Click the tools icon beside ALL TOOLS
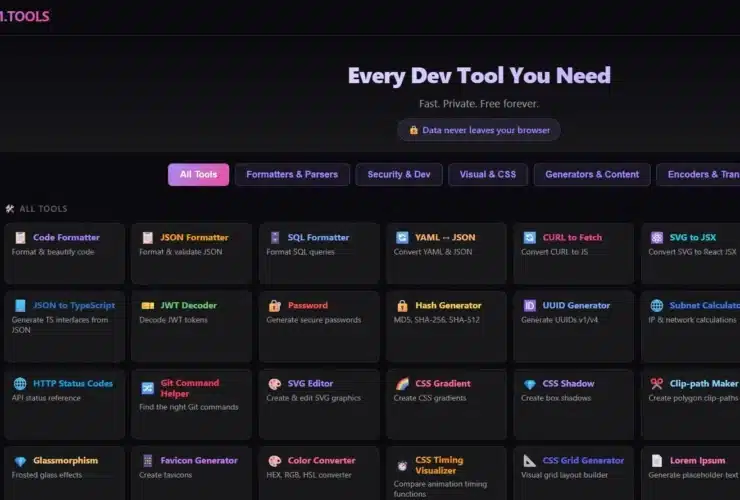Screen dimensions: 740x500 tap(10, 209)
